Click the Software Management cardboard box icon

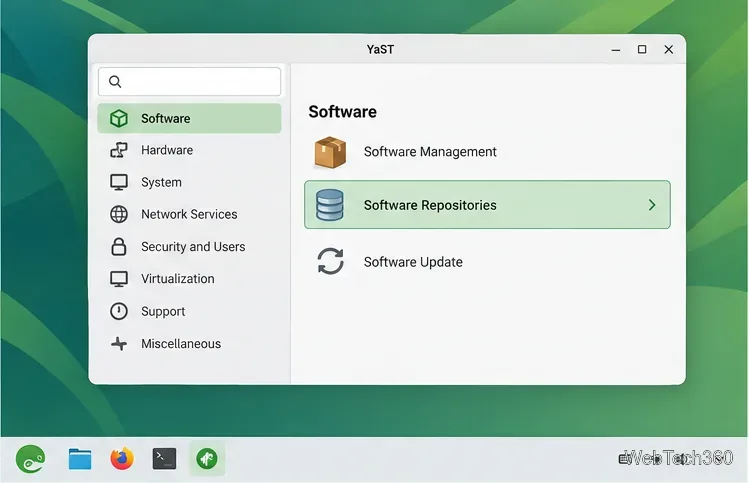330,152
